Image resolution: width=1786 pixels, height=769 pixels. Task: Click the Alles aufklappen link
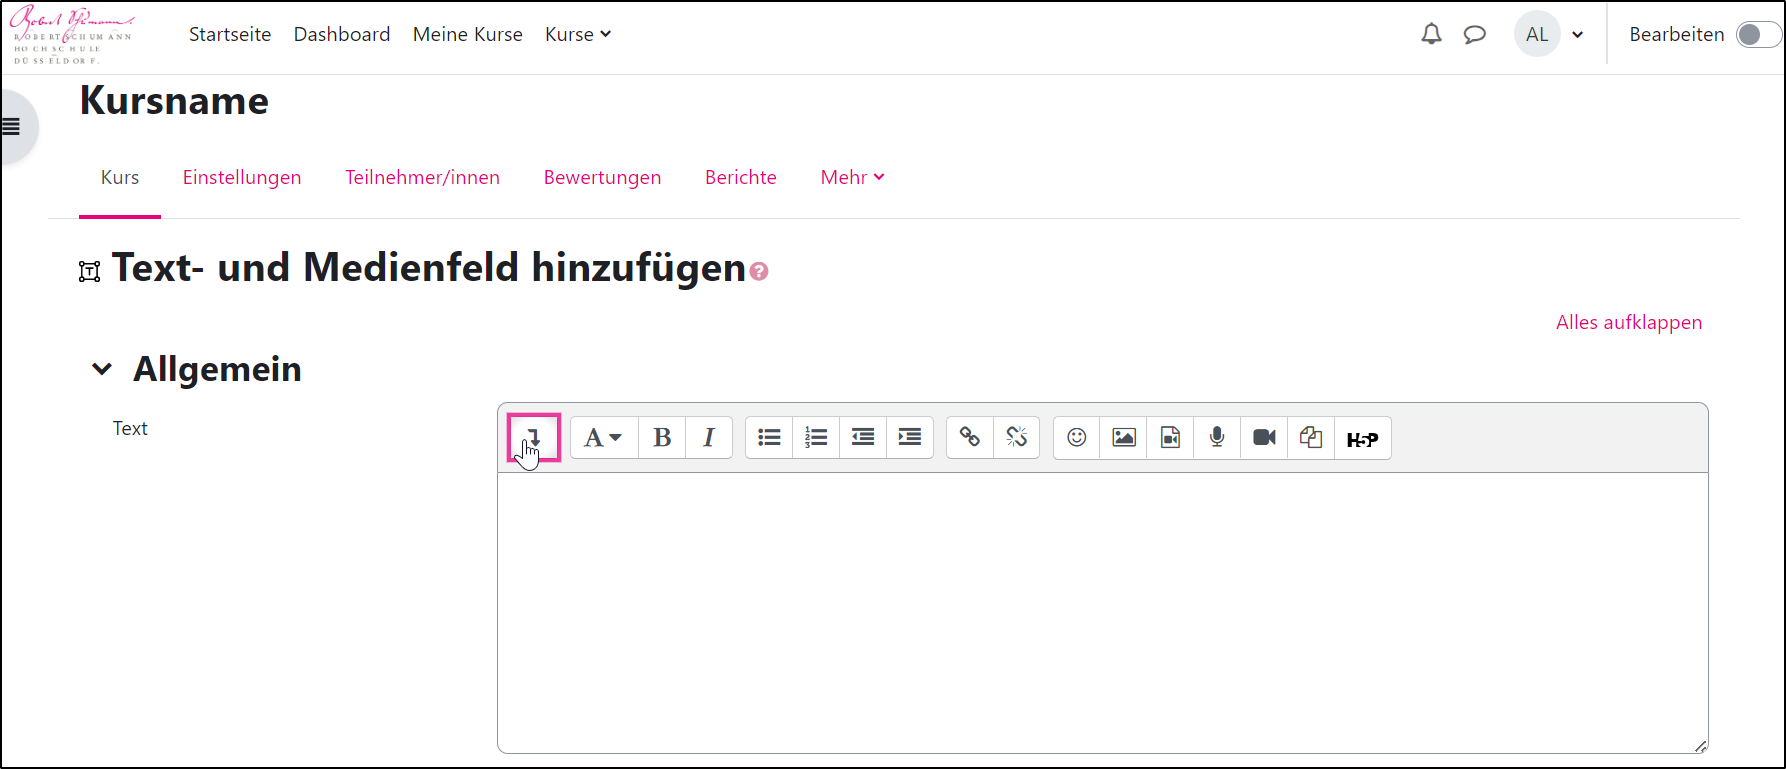1629,322
